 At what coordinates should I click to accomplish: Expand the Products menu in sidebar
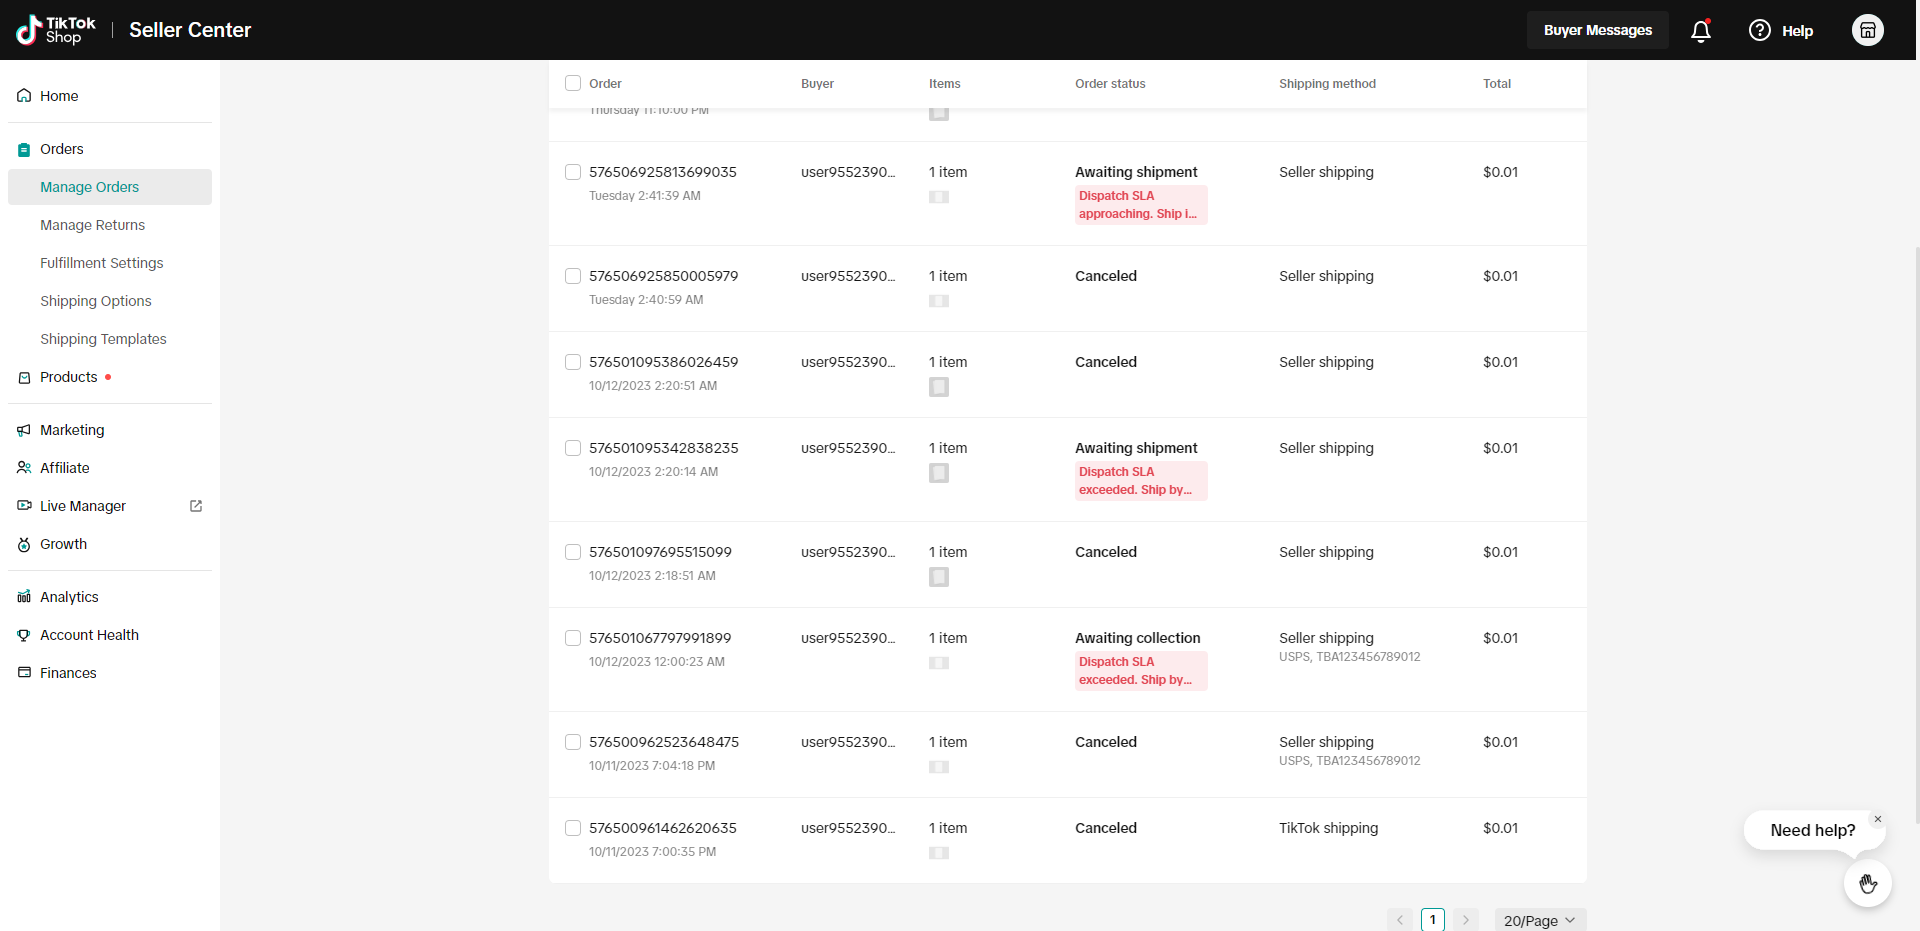pos(69,377)
